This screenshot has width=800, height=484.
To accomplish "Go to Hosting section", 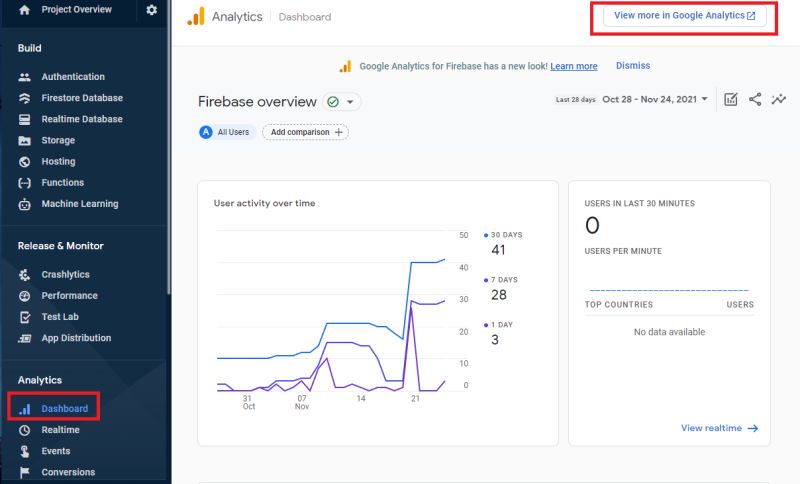I will tap(58, 162).
